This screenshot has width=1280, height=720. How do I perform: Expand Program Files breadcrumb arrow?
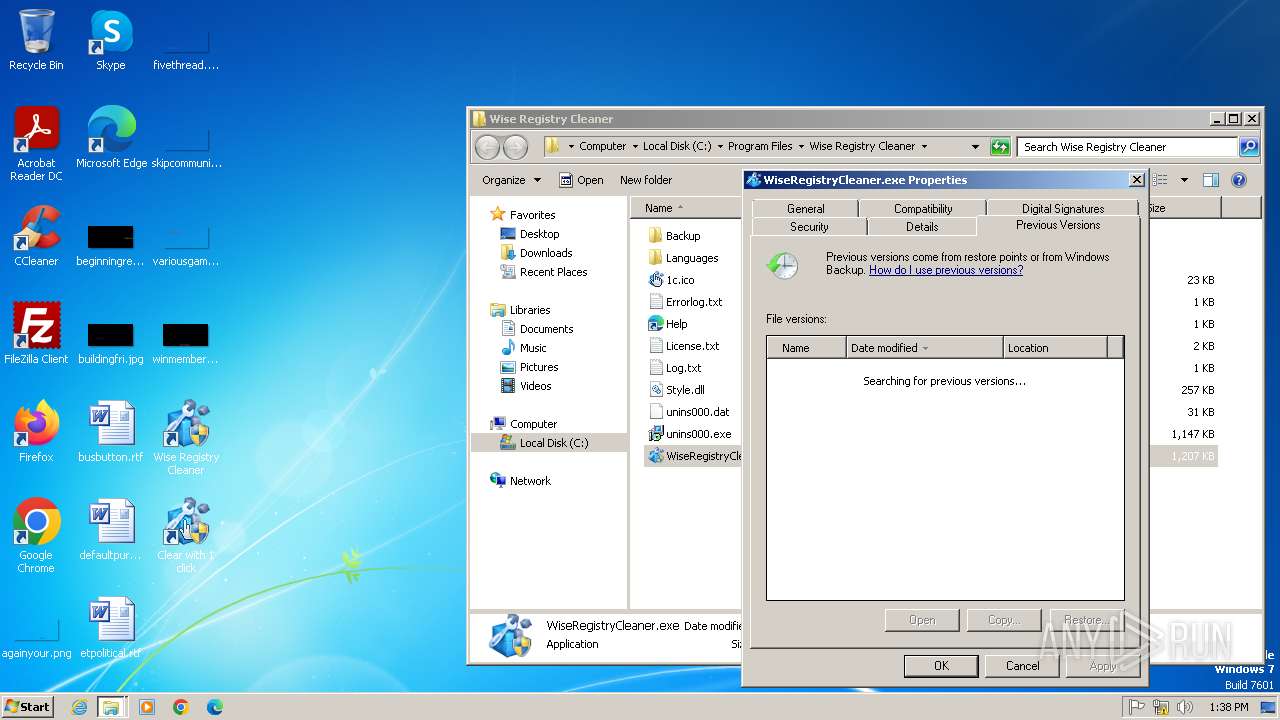pyautogui.click(x=801, y=146)
